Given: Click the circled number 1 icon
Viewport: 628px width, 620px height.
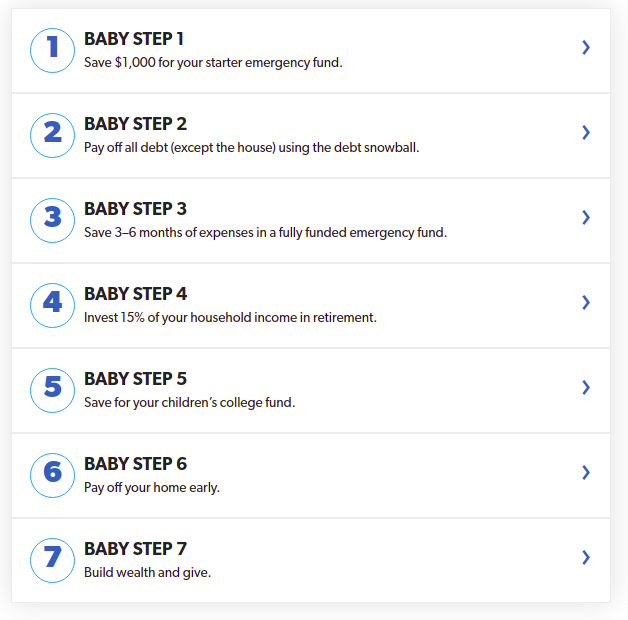Looking at the screenshot, I should pyautogui.click(x=52, y=50).
